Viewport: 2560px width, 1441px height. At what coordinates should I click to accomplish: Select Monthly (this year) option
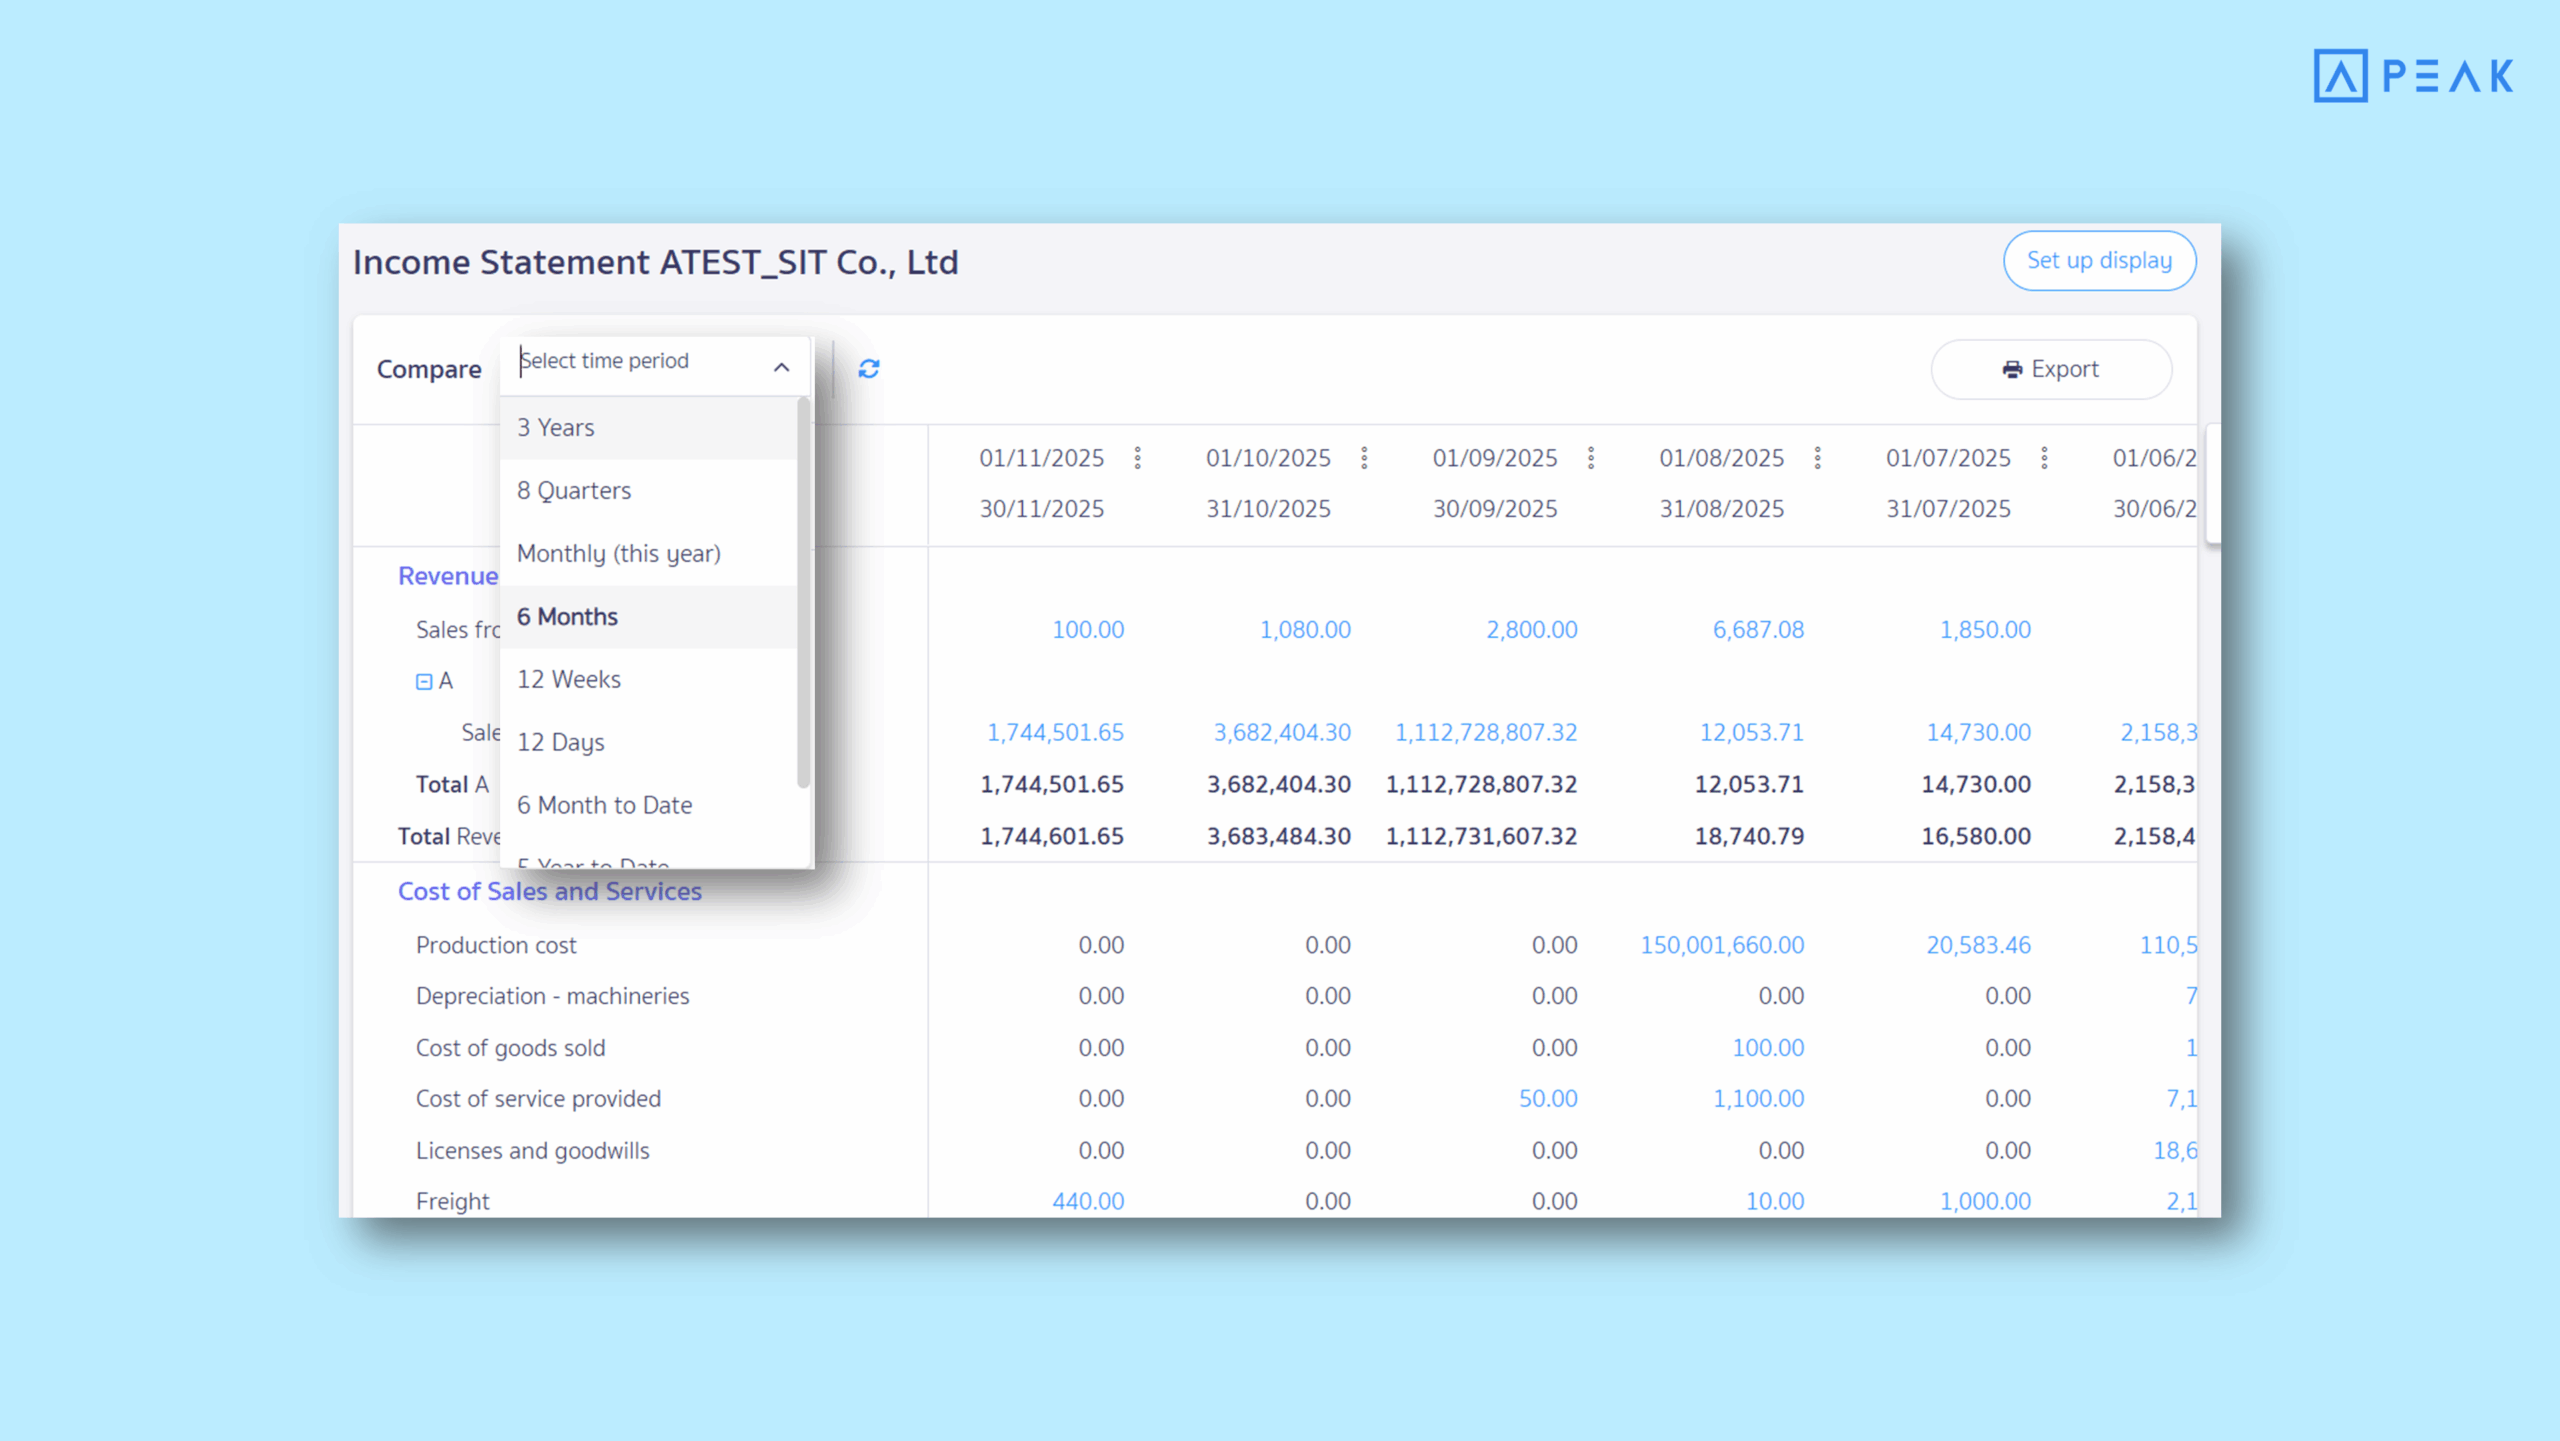[619, 553]
